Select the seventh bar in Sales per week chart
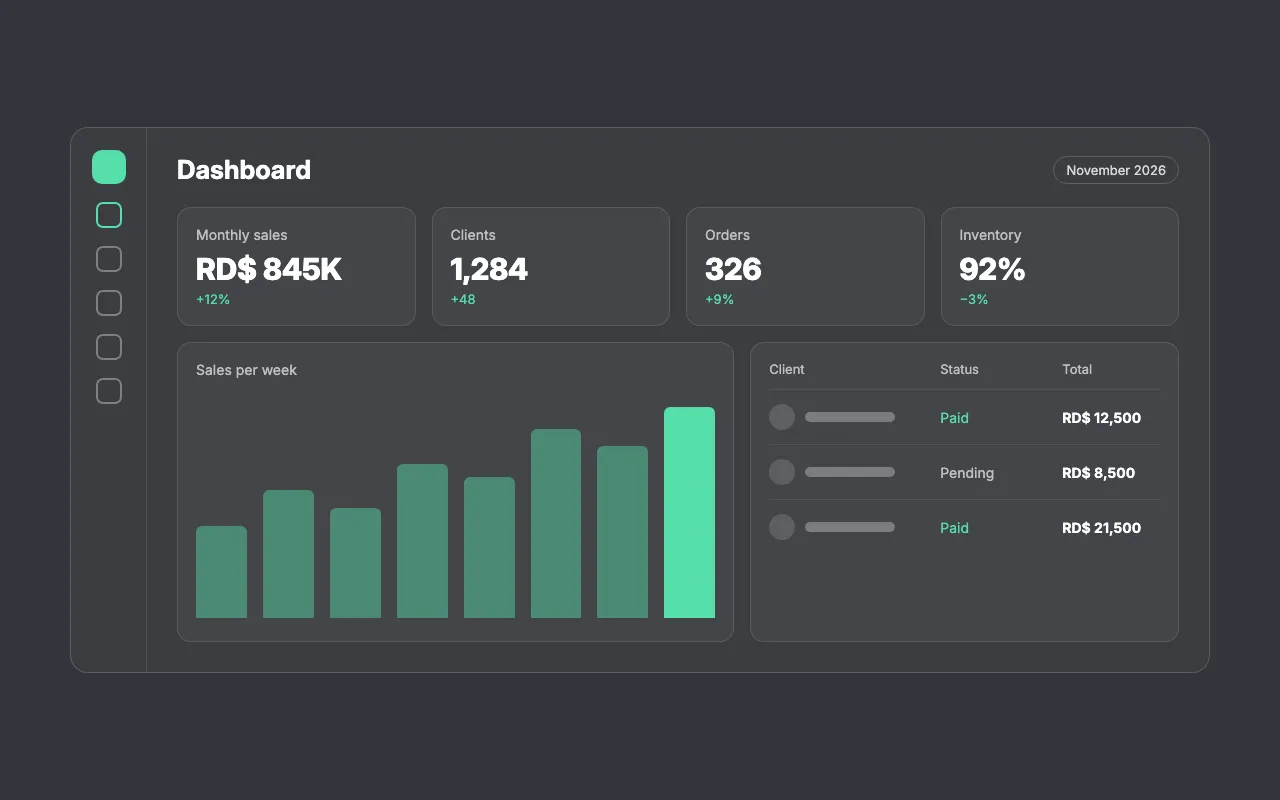 tap(622, 532)
